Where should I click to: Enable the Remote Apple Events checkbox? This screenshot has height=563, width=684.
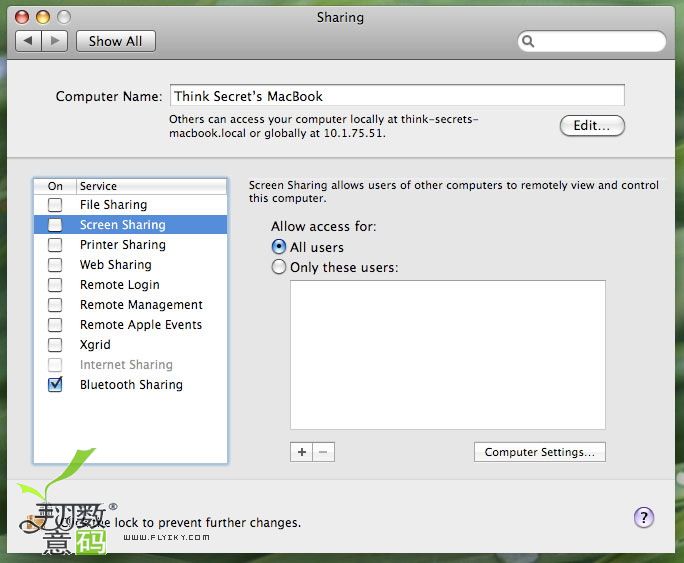coord(55,325)
